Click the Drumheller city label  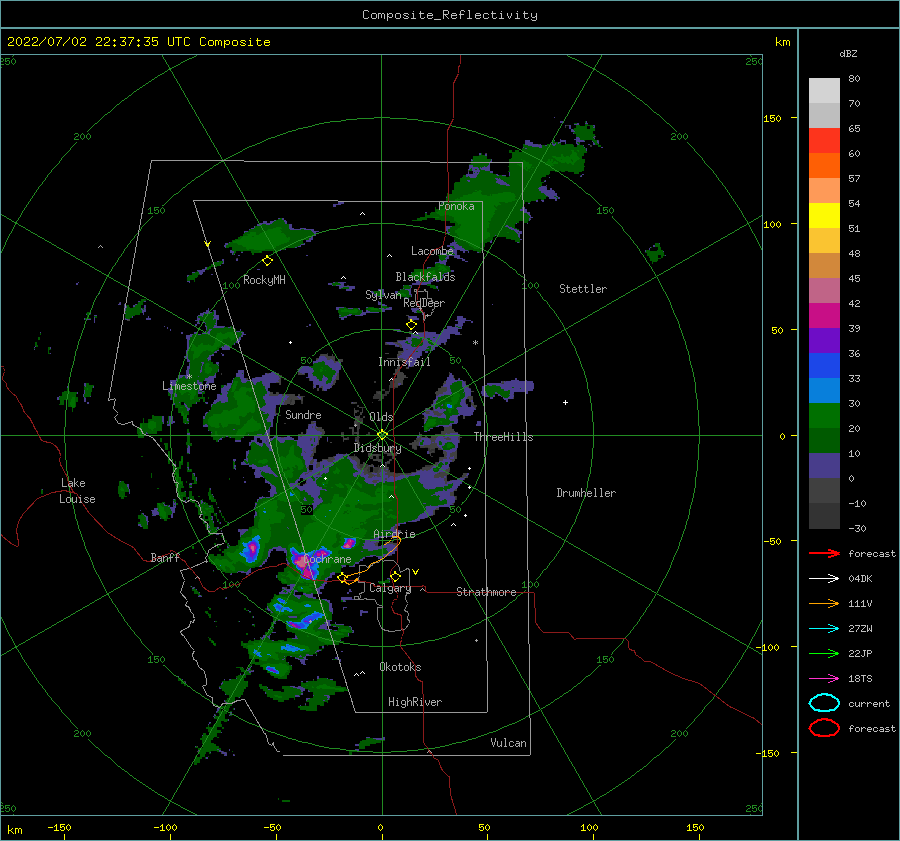pyautogui.click(x=586, y=493)
